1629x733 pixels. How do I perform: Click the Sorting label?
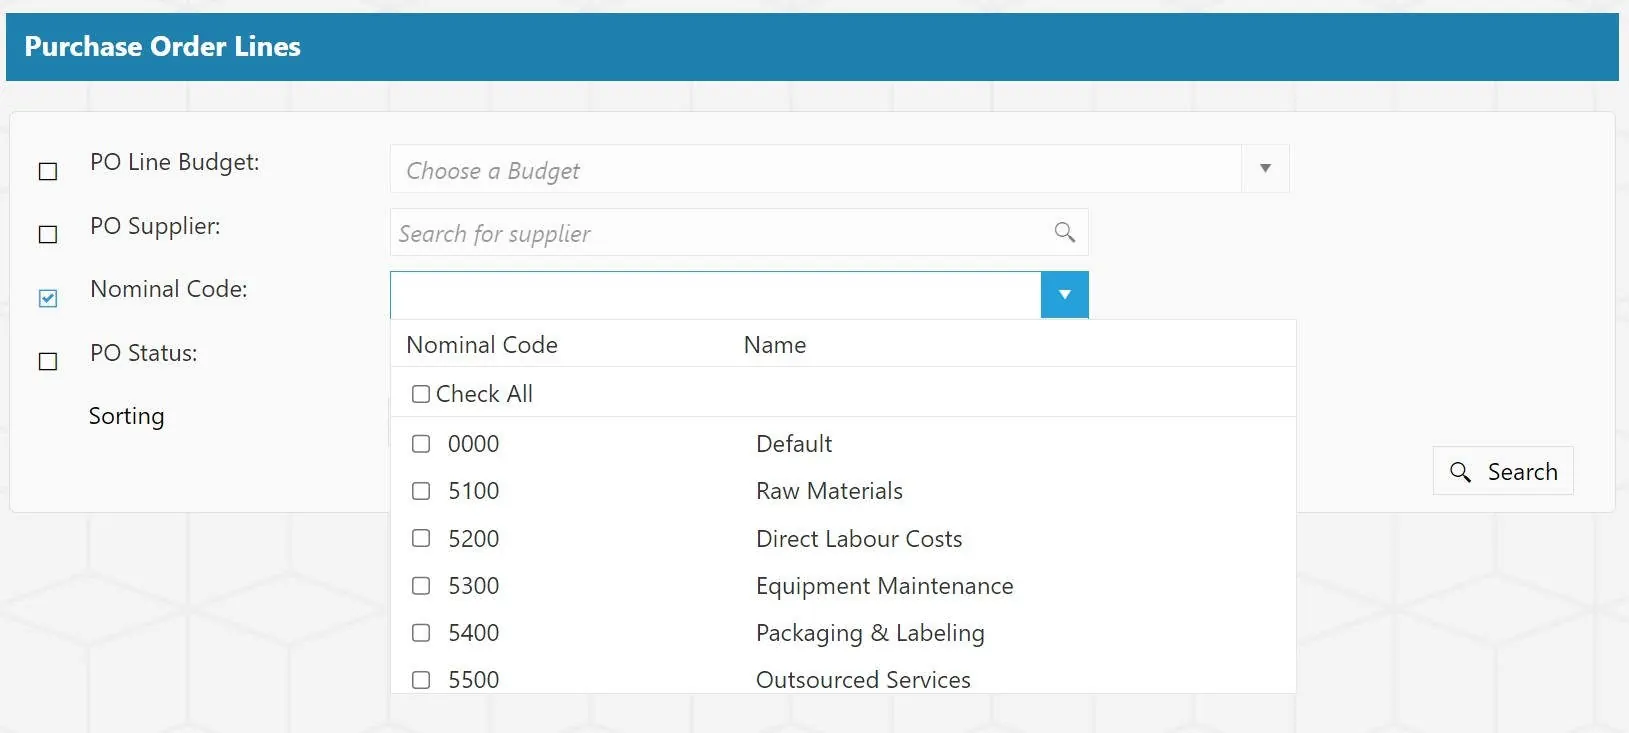(126, 416)
